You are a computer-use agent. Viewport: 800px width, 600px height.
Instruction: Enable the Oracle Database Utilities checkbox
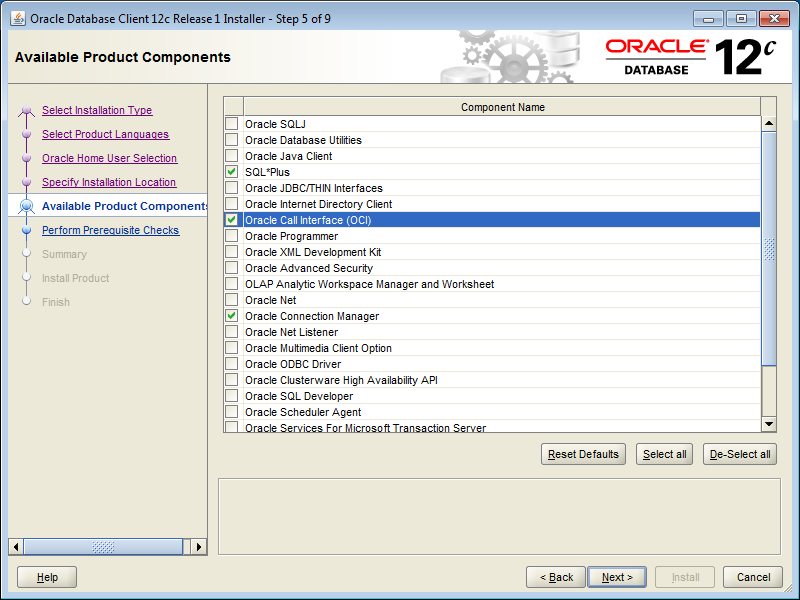point(232,139)
